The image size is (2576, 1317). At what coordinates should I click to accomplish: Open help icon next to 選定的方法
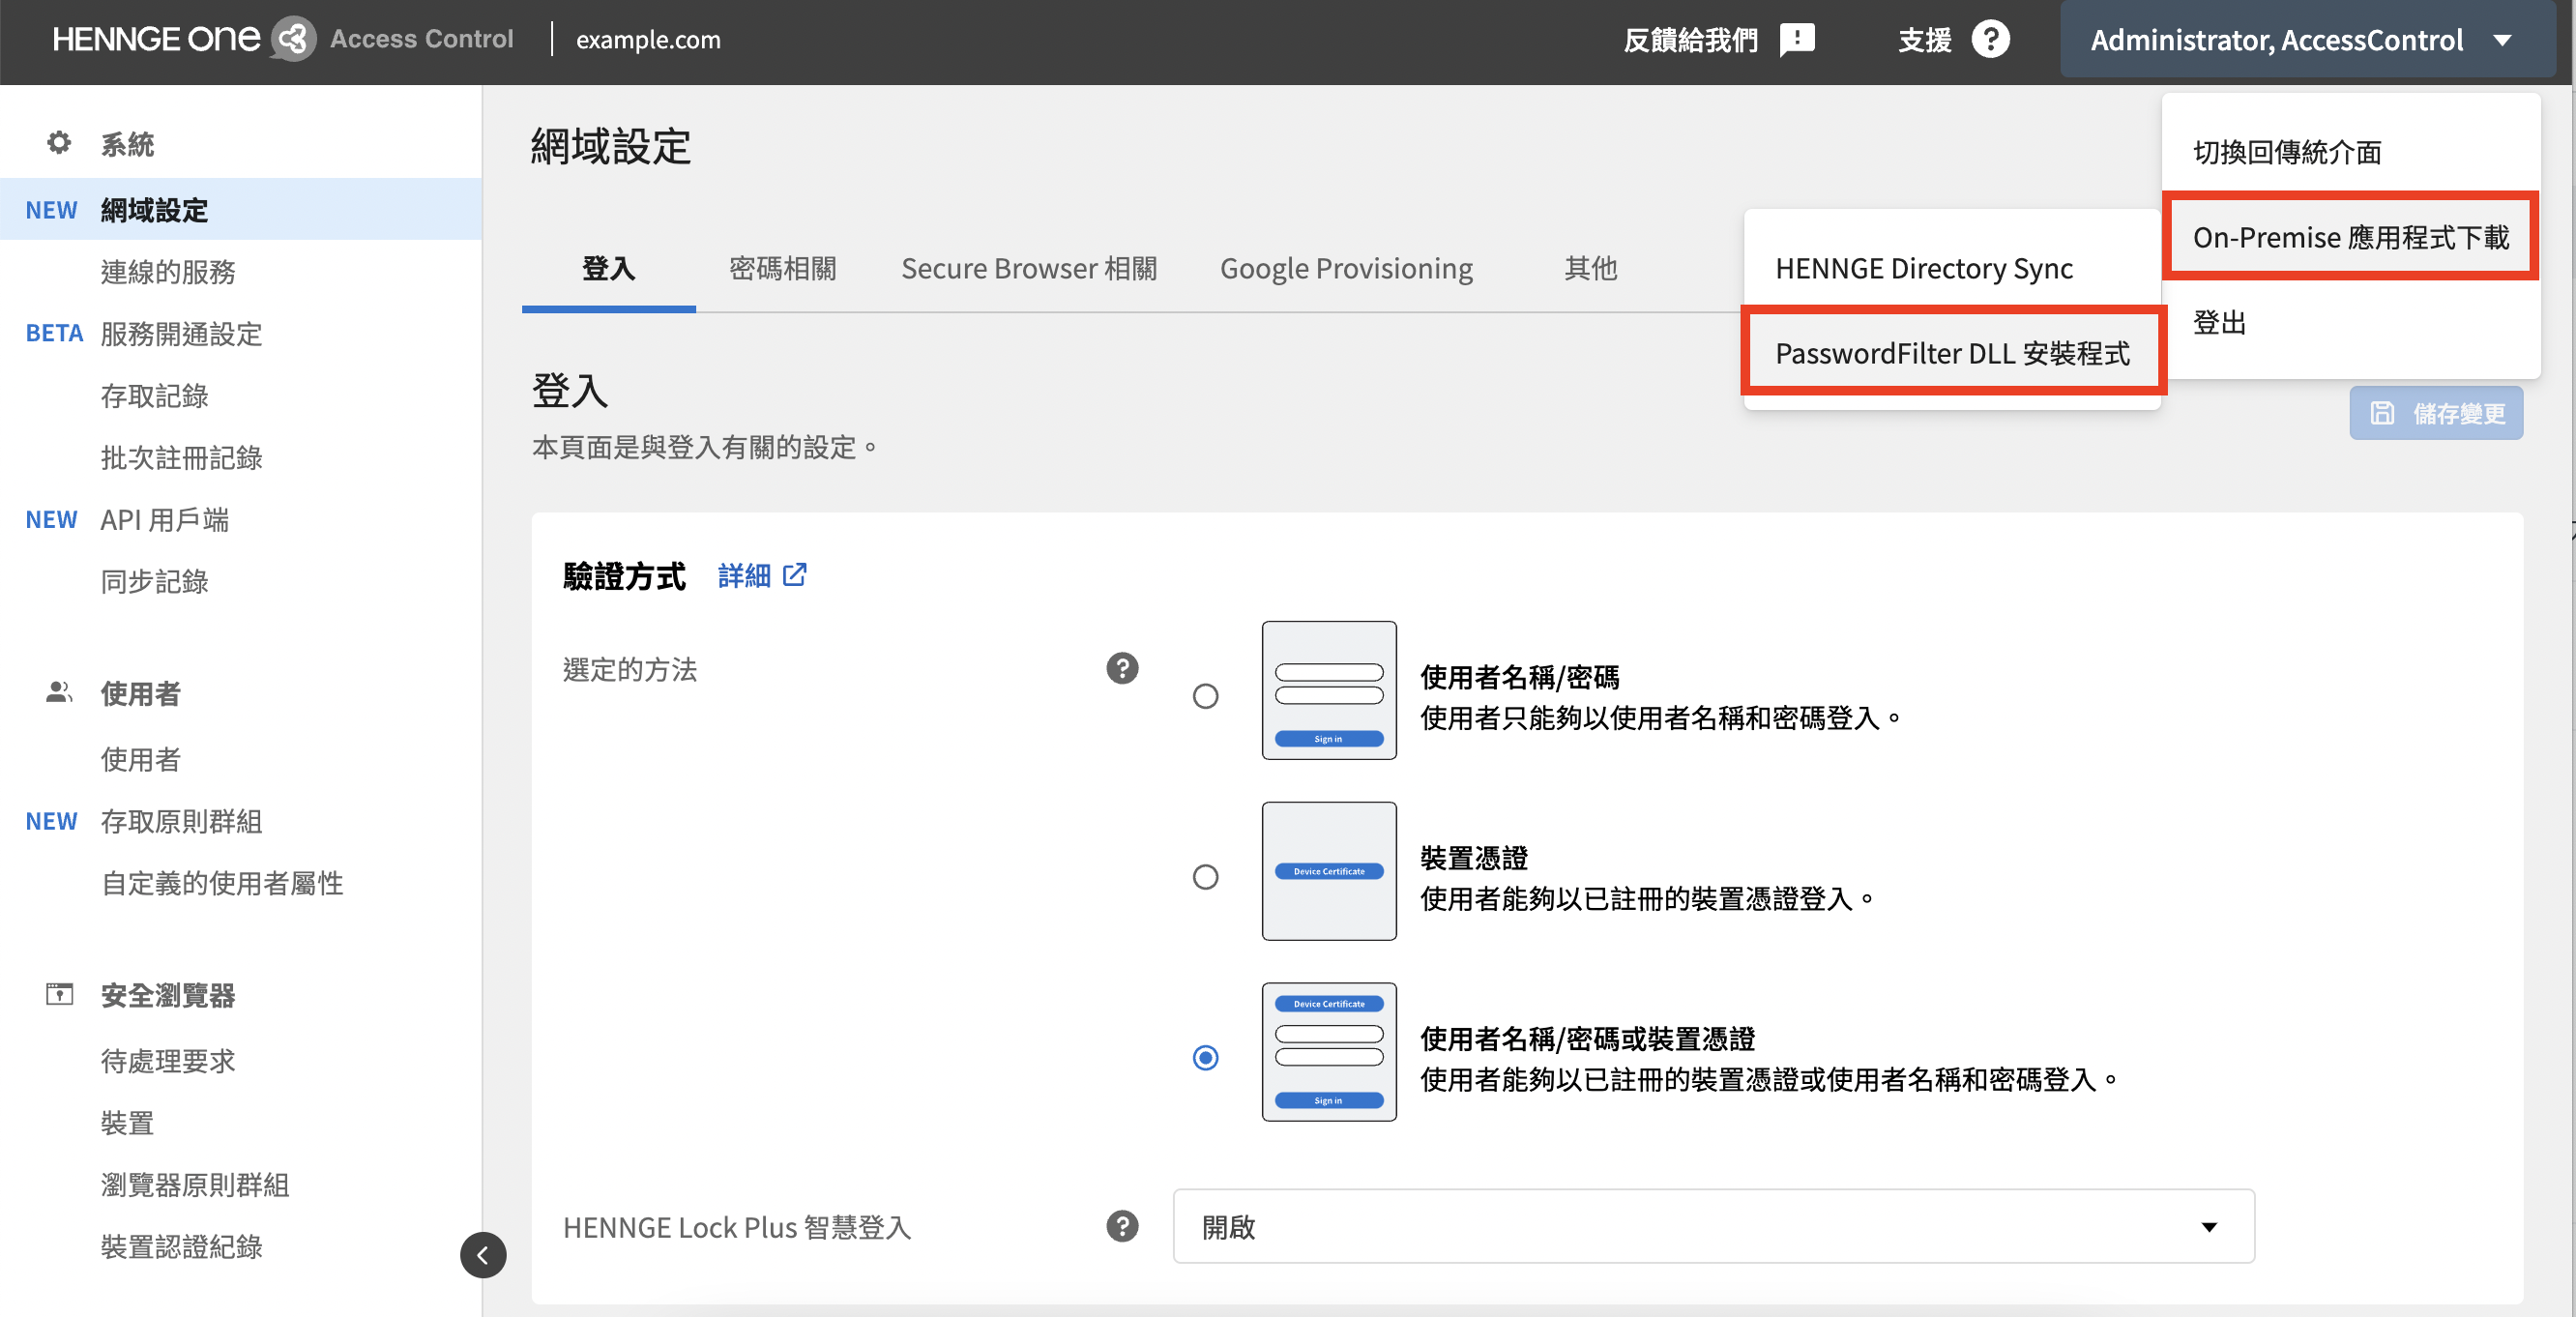click(1122, 668)
